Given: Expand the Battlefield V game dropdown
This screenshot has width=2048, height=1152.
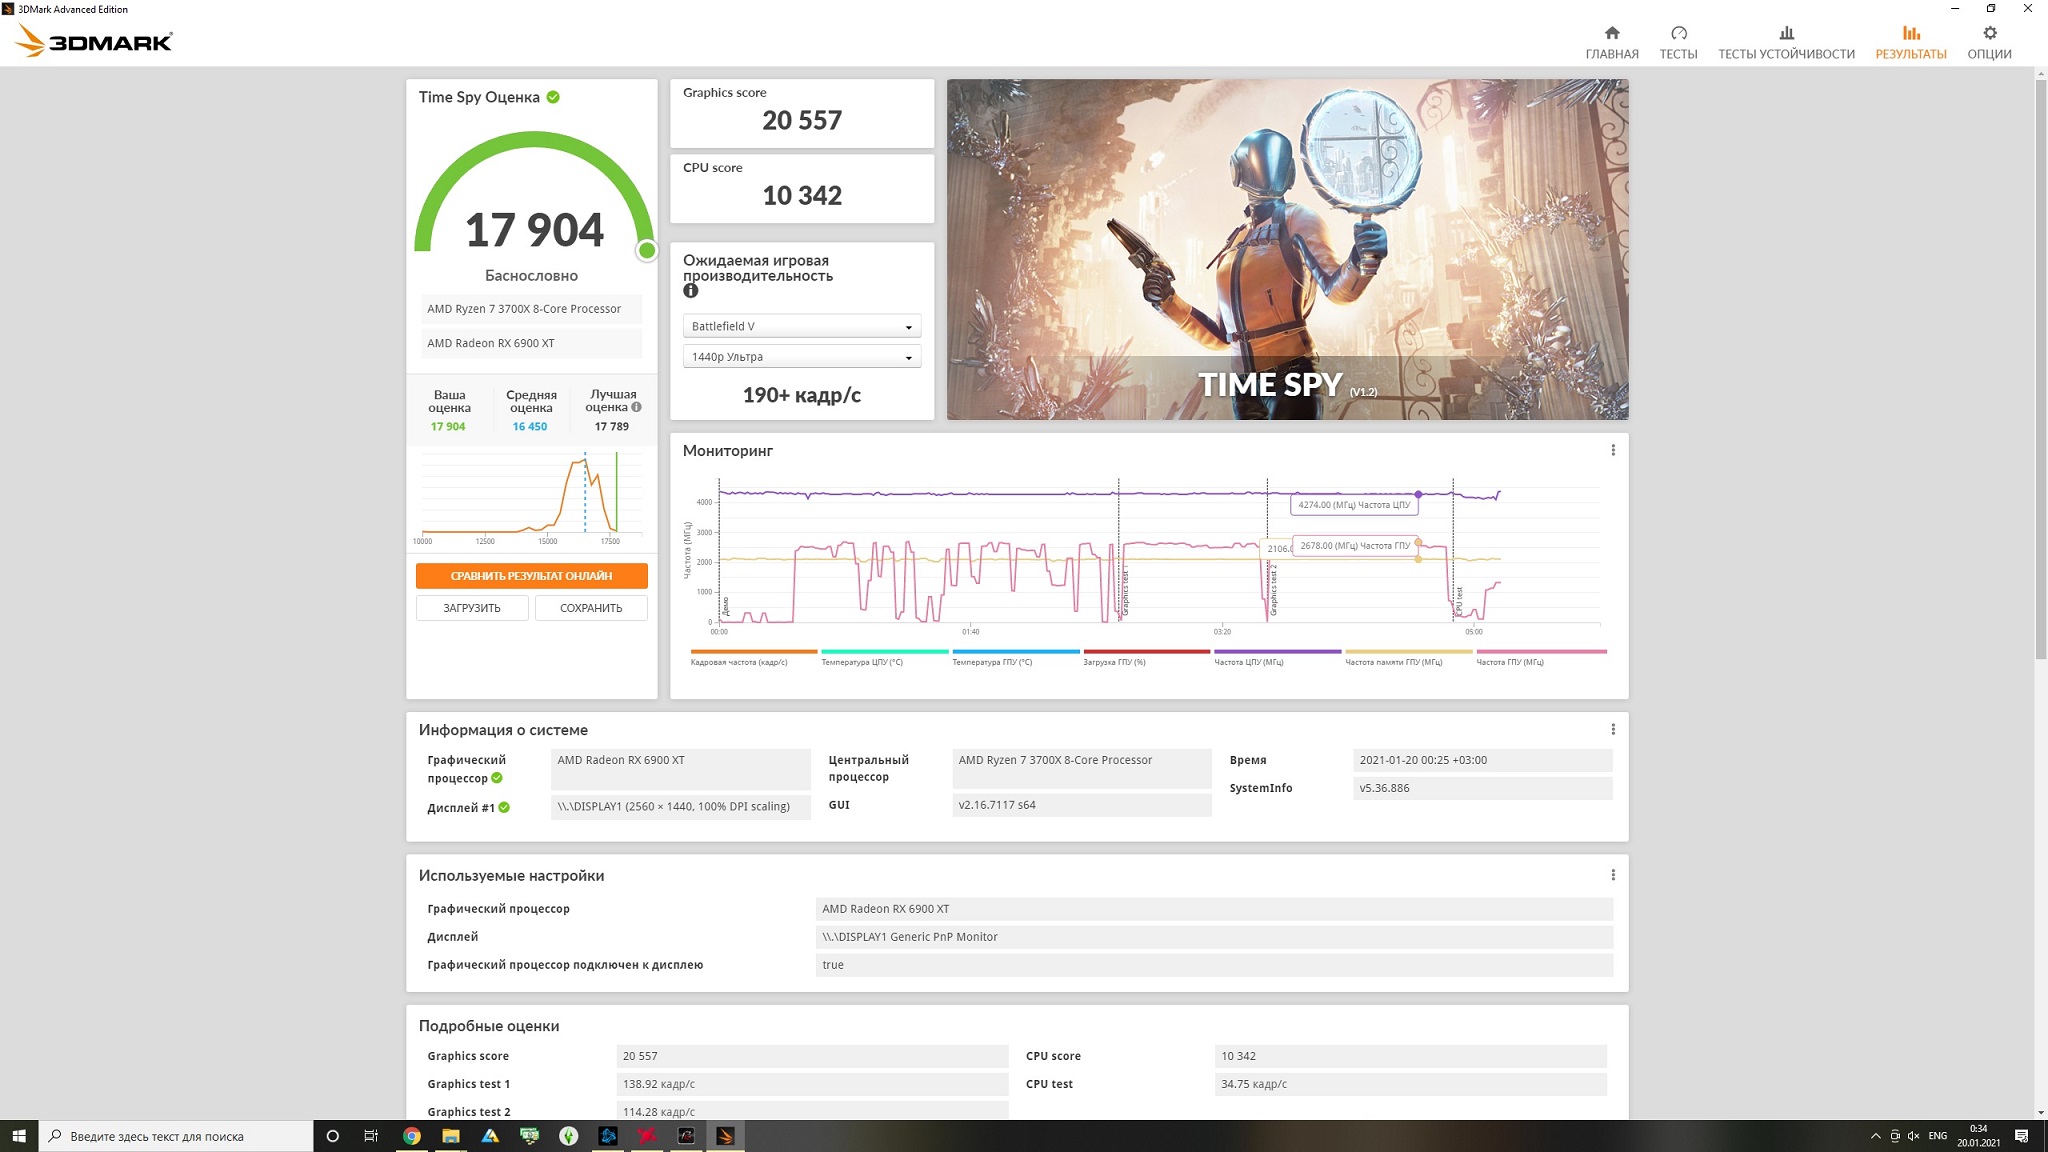Looking at the screenshot, I should click(x=801, y=327).
